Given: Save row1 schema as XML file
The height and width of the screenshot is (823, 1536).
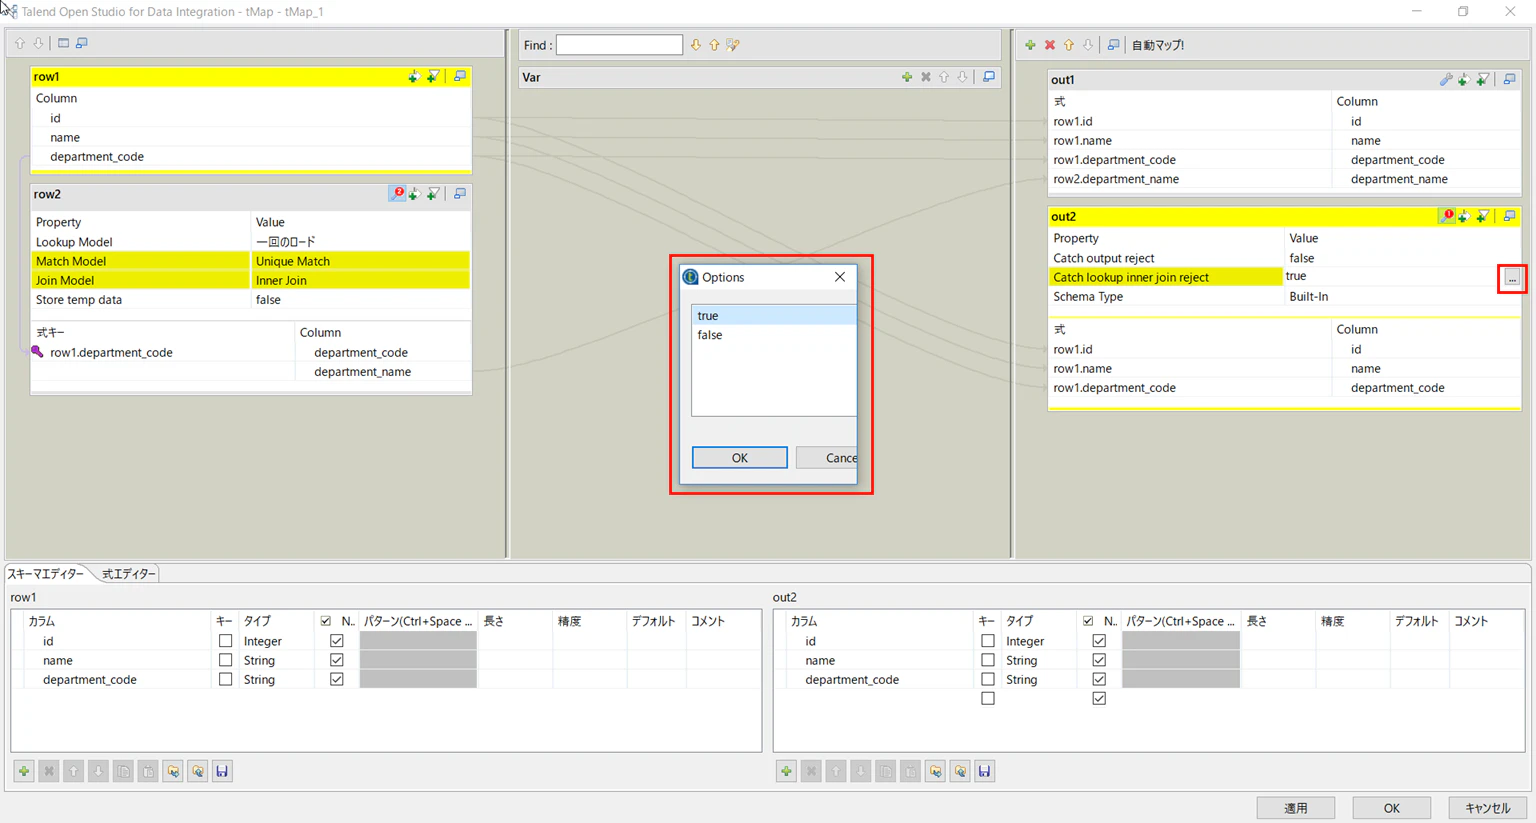Looking at the screenshot, I should (x=222, y=771).
